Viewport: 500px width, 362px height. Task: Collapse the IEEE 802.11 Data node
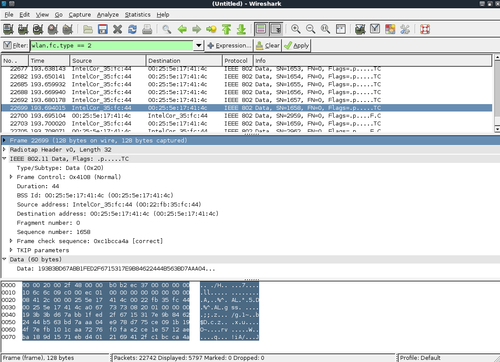point(4,159)
